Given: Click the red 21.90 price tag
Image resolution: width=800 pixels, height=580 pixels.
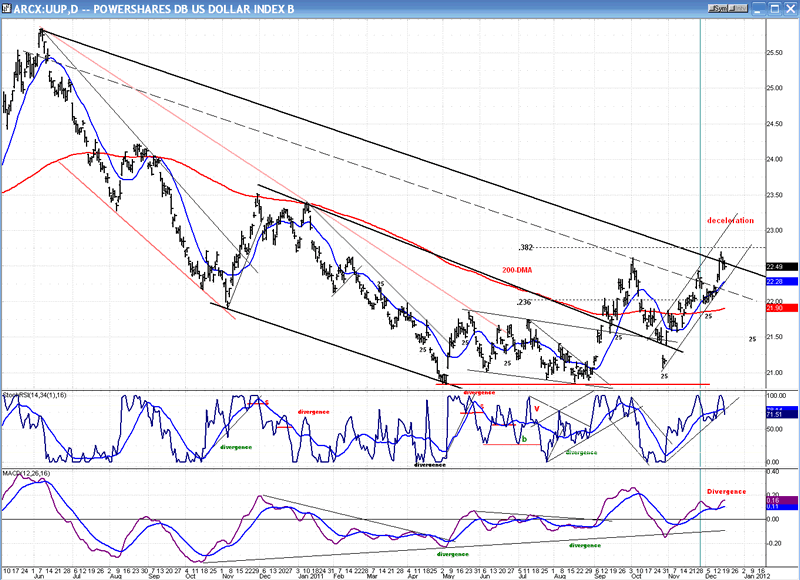Looking at the screenshot, I should pyautogui.click(x=784, y=308).
